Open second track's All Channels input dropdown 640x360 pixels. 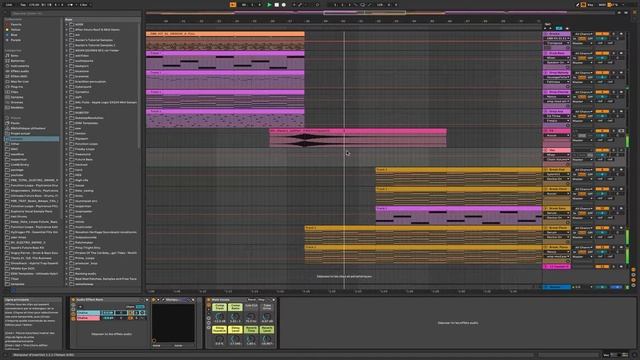(583, 53)
